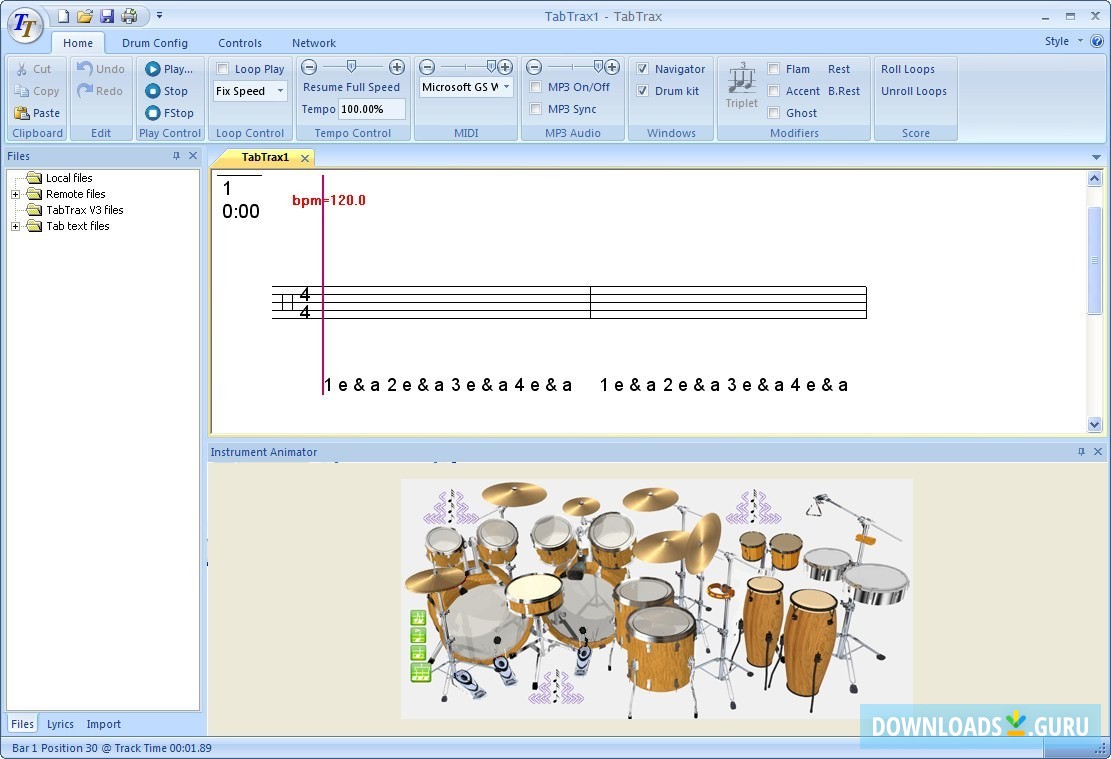
Task: Enable Loop Play
Action: (x=223, y=68)
